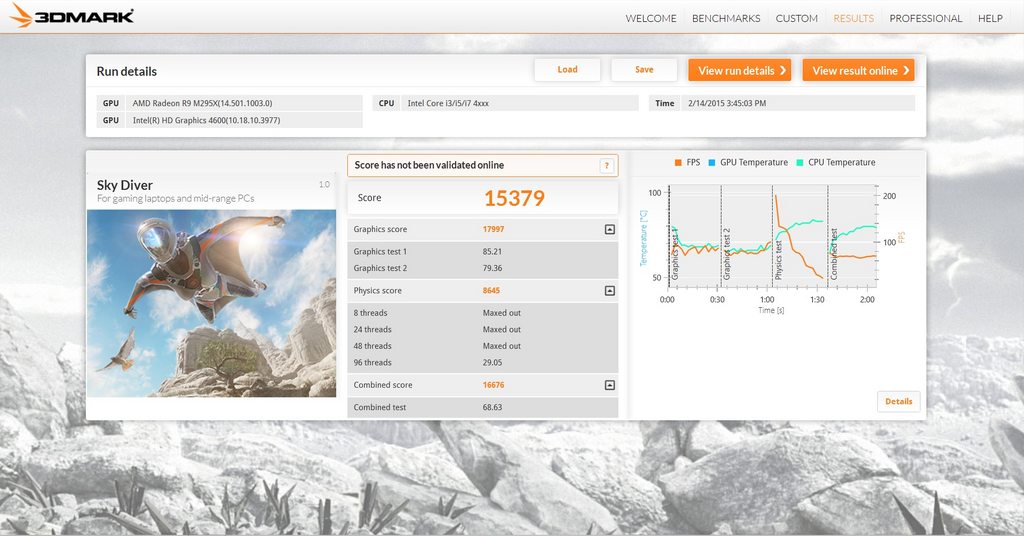
Task: Click the 24 threads row label
Action: coord(372,330)
